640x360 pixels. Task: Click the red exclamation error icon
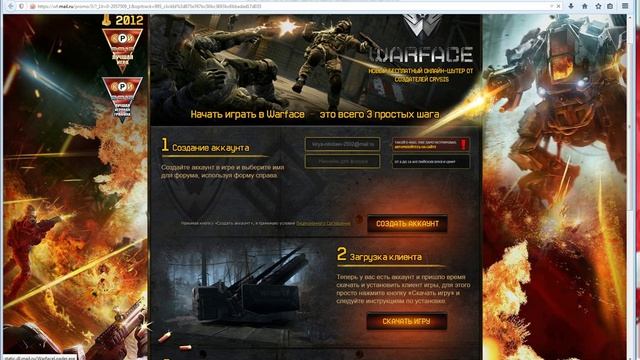pyautogui.click(x=463, y=144)
